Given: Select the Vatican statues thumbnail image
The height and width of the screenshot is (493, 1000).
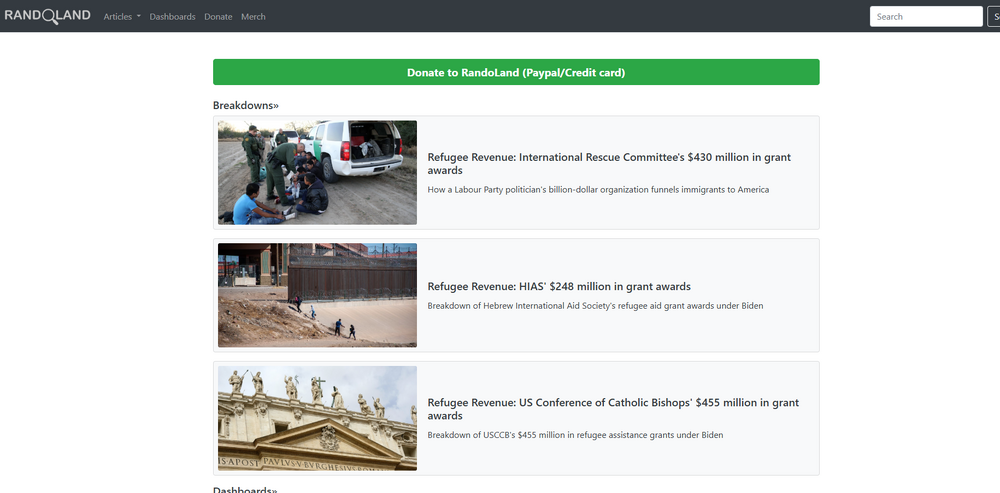Looking at the screenshot, I should 317,418.
